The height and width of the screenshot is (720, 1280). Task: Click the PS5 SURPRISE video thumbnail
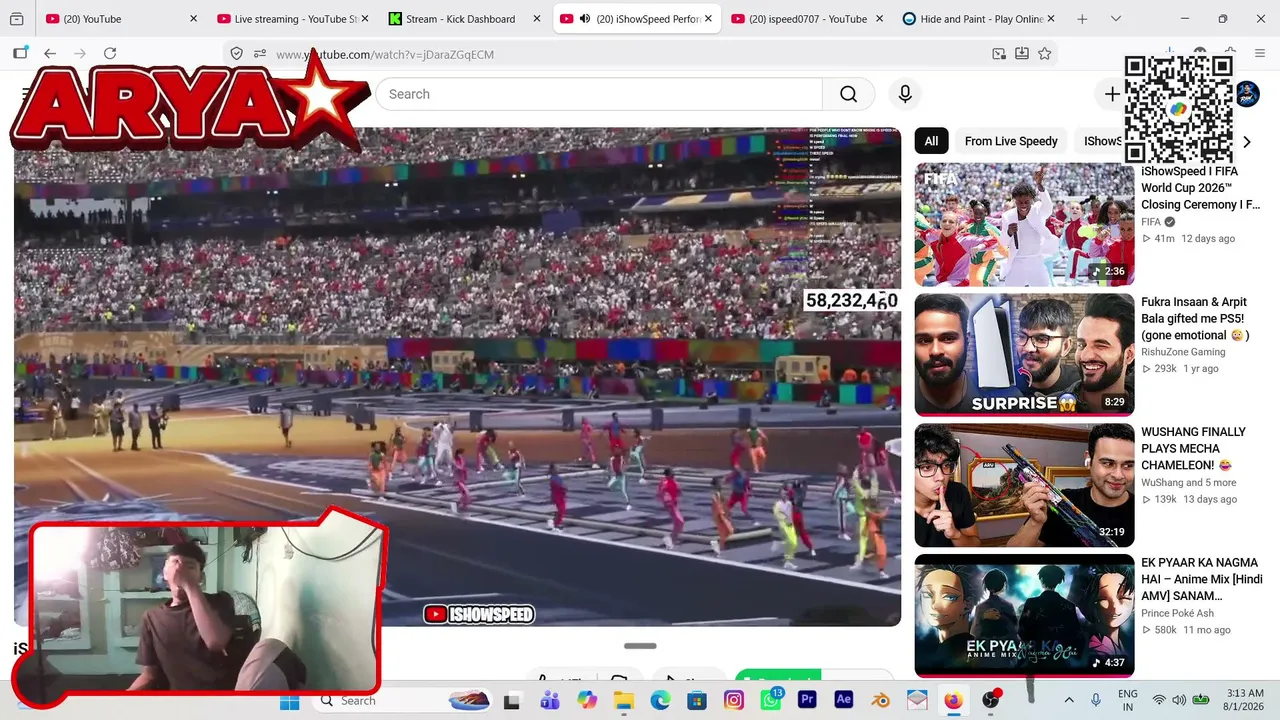[1024, 354]
